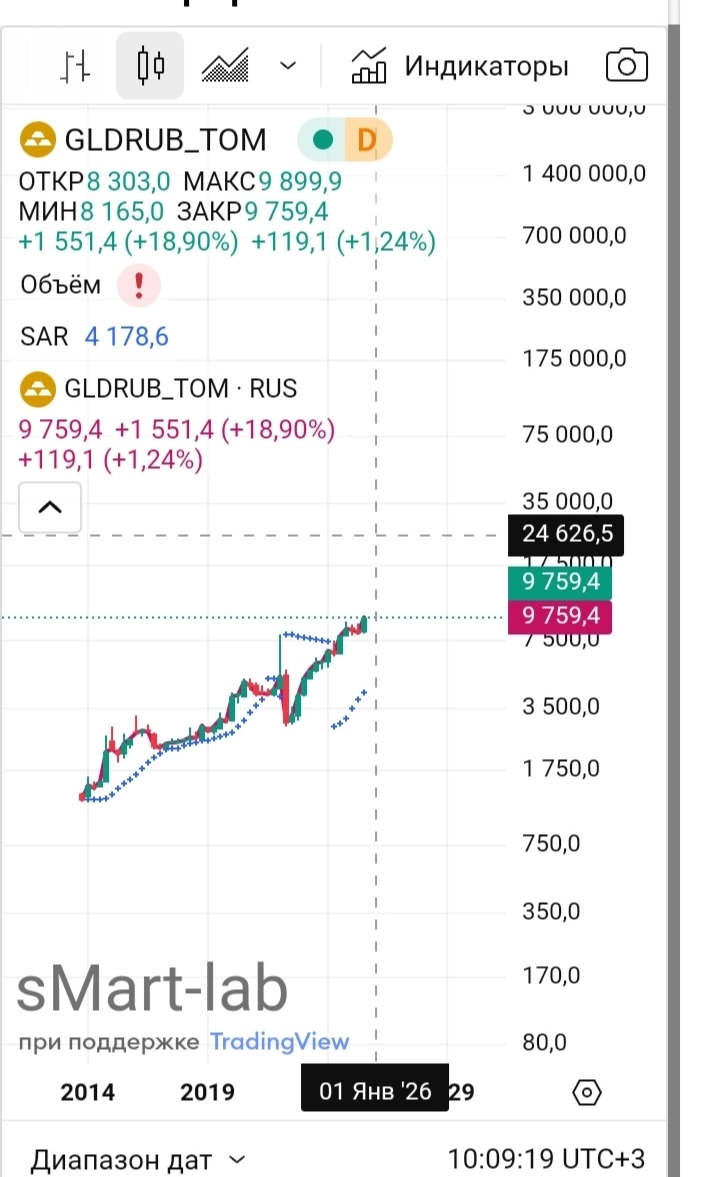The image size is (702, 1177).
Task: Collapse the legend panel with the chevron
Action: (x=50, y=507)
